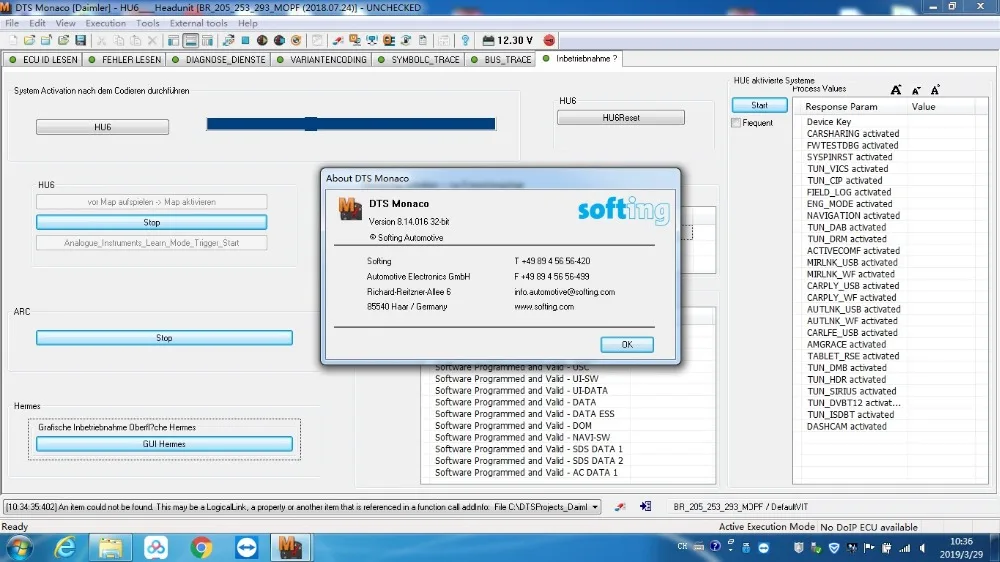
Task: Open the File Explorer taskbar icon
Action: click(110, 547)
